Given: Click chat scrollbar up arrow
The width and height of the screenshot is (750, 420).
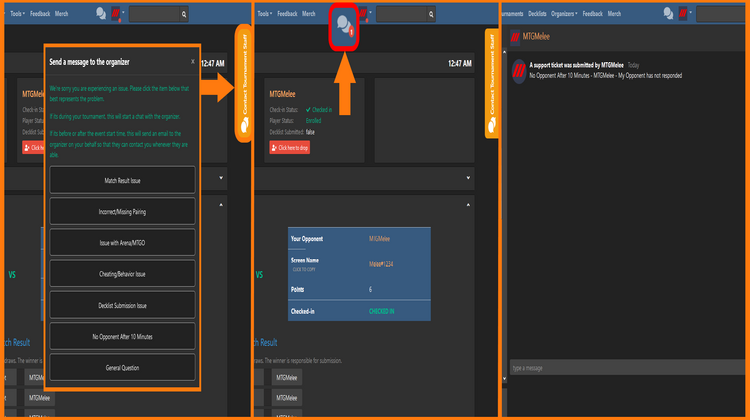Looking at the screenshot, I should (x=504, y=52).
